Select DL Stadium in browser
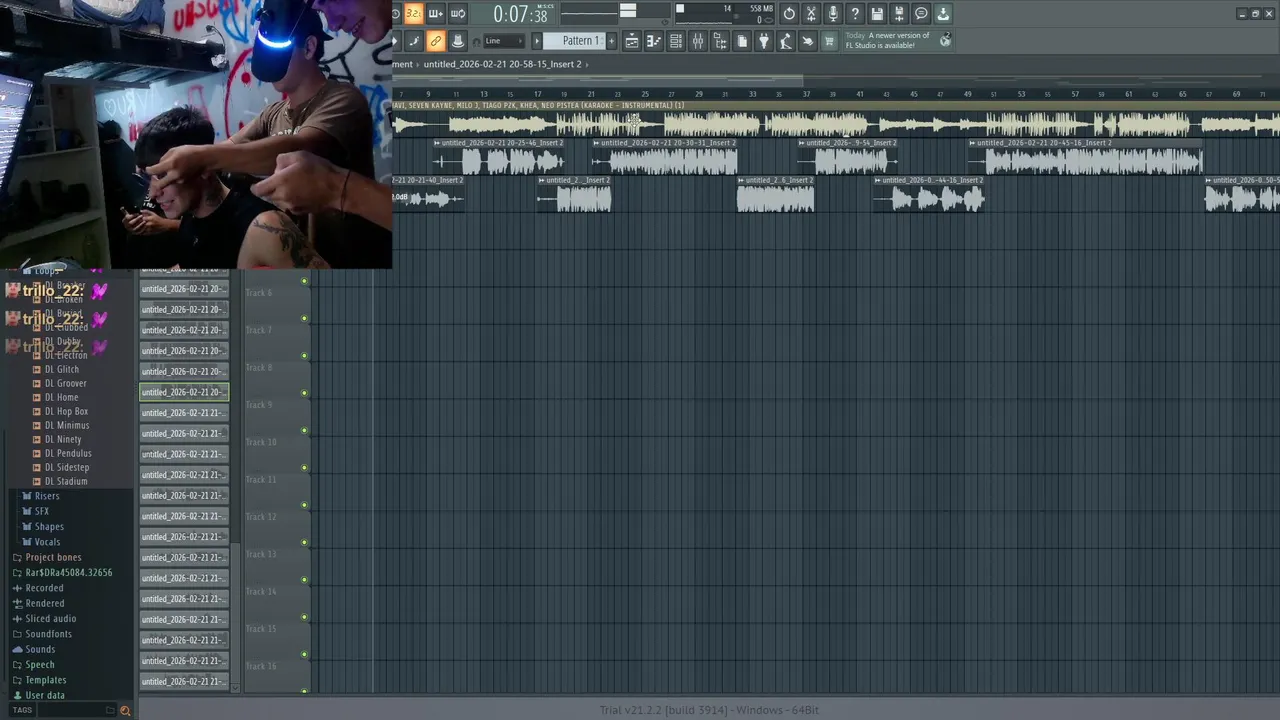Viewport: 1280px width, 720px height. (66, 481)
